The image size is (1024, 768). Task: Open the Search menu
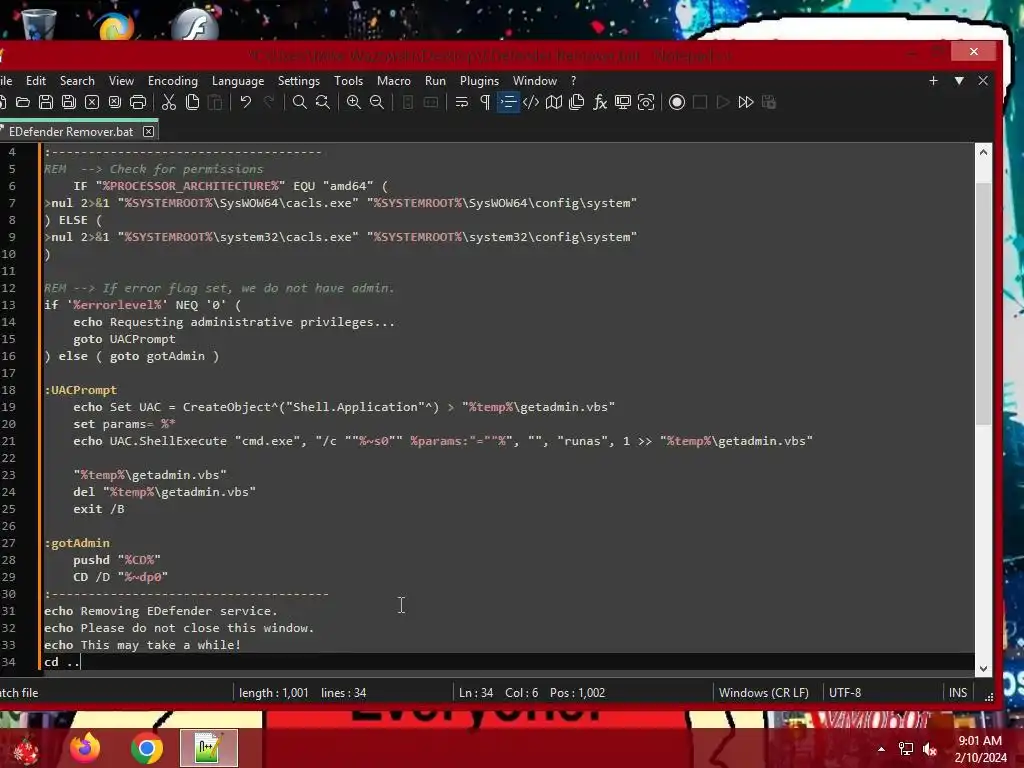click(77, 81)
